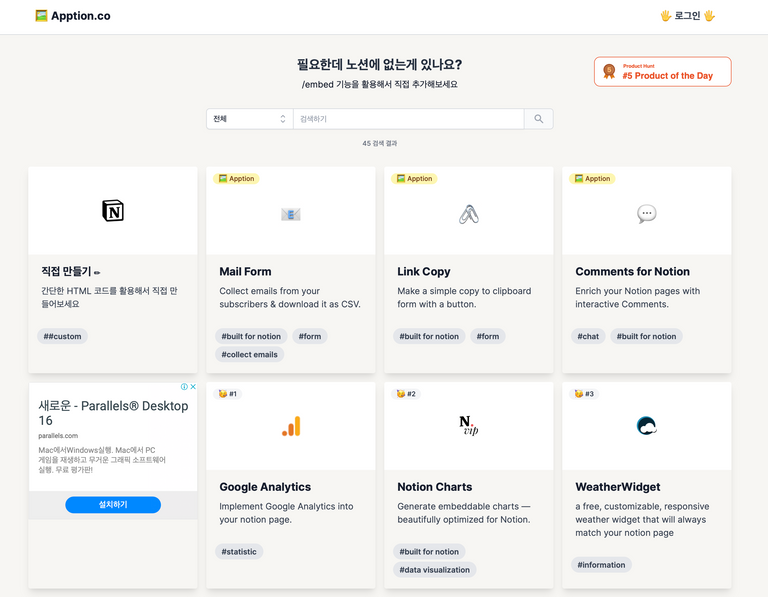Open the WeatherWidget card title

pyautogui.click(x=618, y=487)
